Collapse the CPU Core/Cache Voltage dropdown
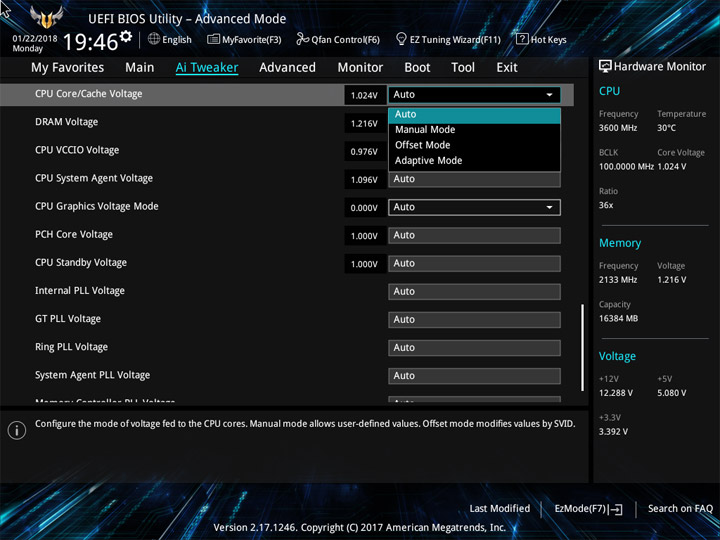 pyautogui.click(x=474, y=95)
